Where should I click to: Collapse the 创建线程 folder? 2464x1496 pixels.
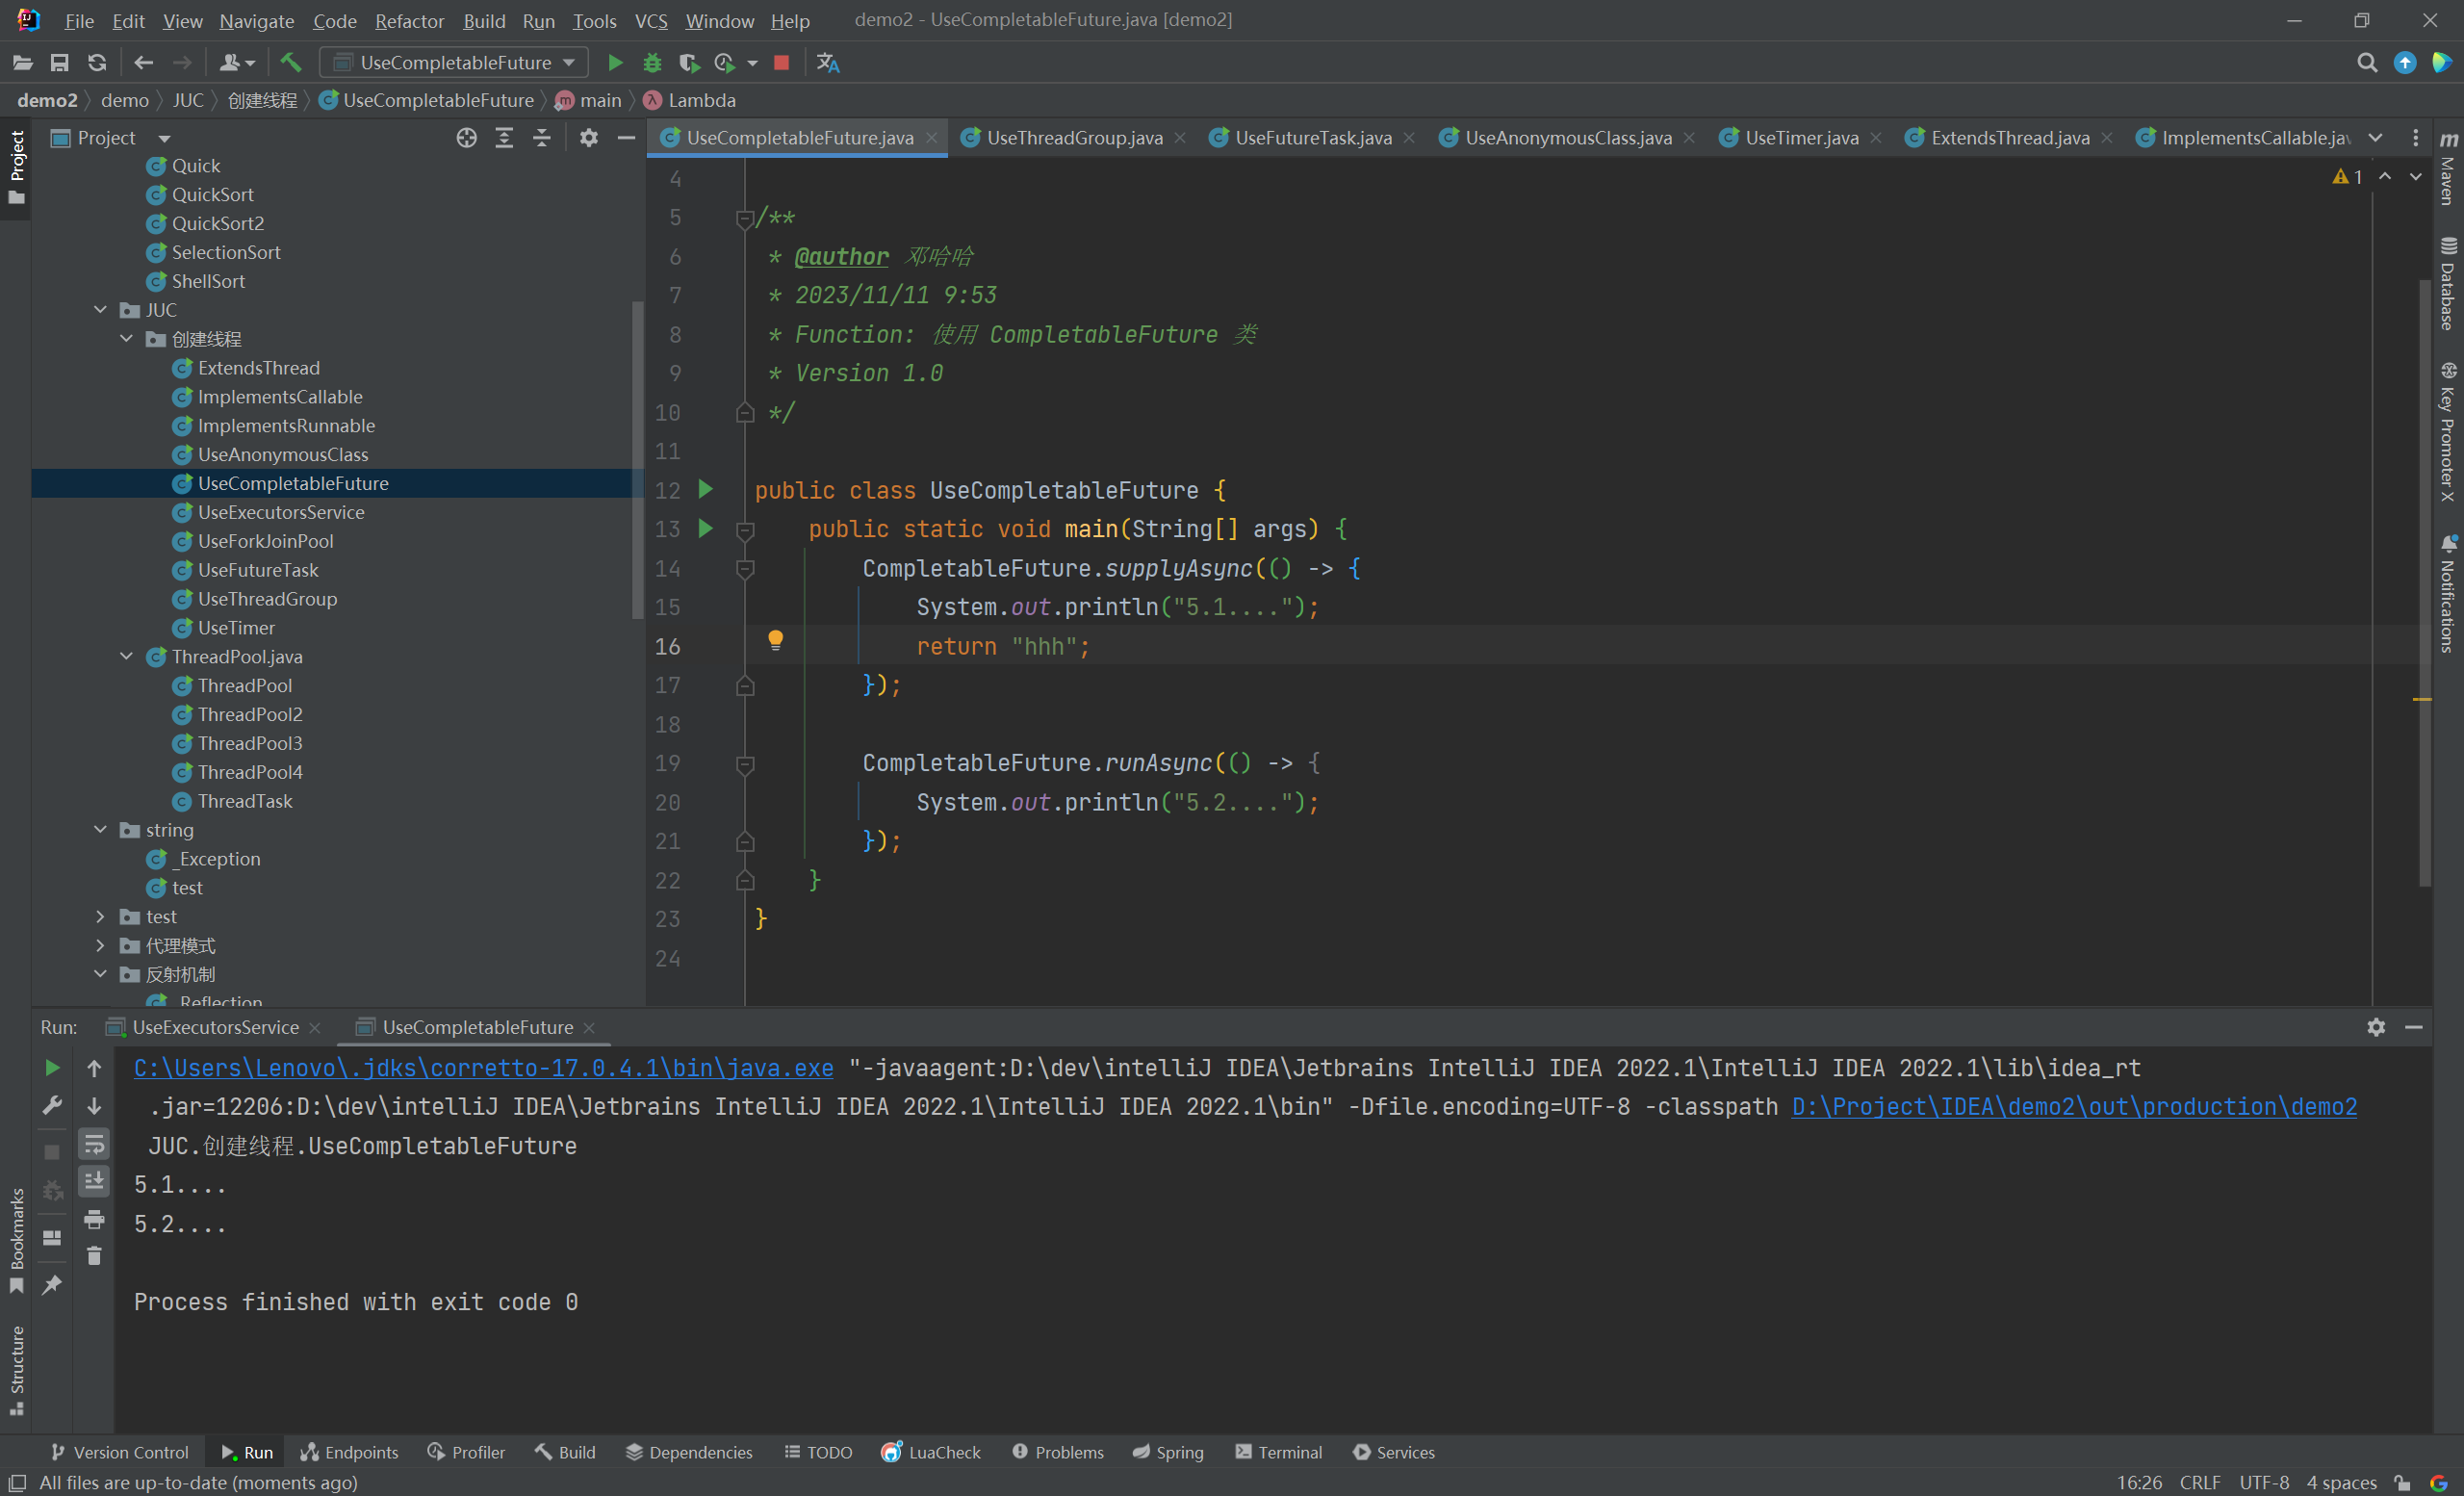pos(126,339)
